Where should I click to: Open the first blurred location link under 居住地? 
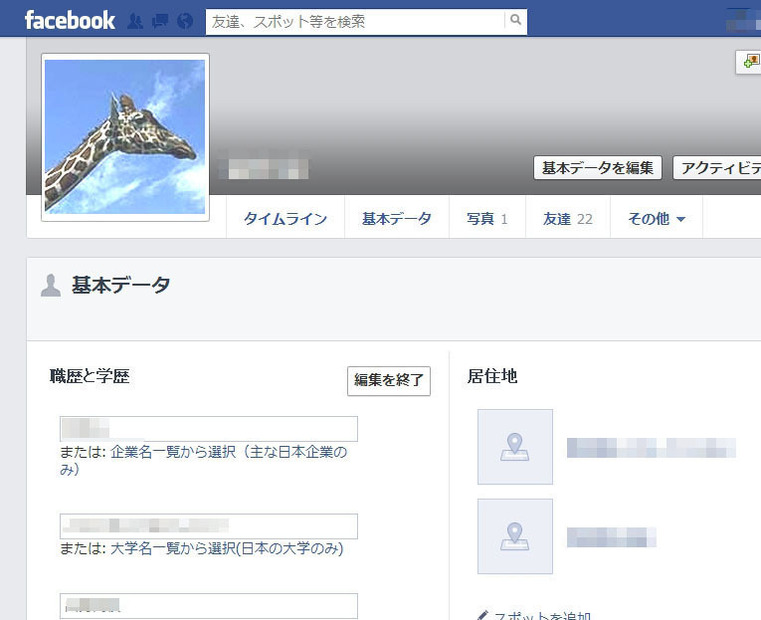651,448
